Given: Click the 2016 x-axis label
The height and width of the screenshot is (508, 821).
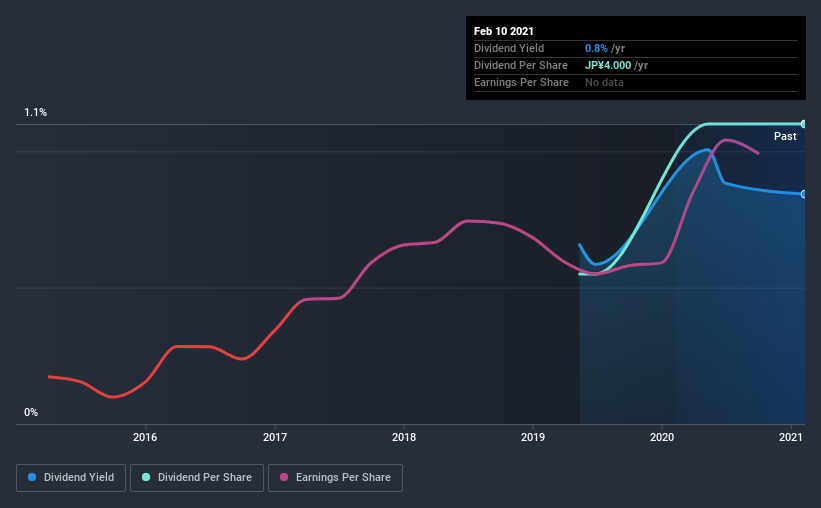Looking at the screenshot, I should click(145, 437).
